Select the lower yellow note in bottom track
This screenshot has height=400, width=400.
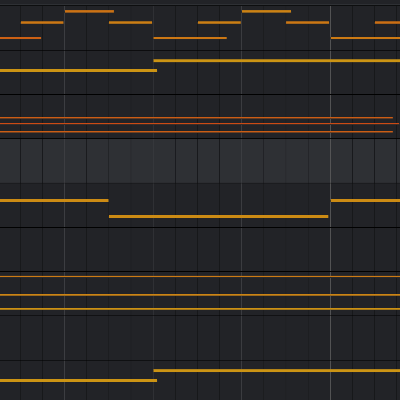click(x=78, y=380)
